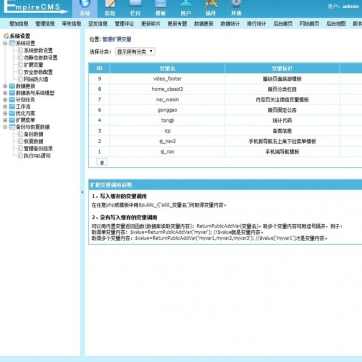Open 排行统计 in the secondary menu
The height and width of the screenshot is (362, 362).
(256, 24)
